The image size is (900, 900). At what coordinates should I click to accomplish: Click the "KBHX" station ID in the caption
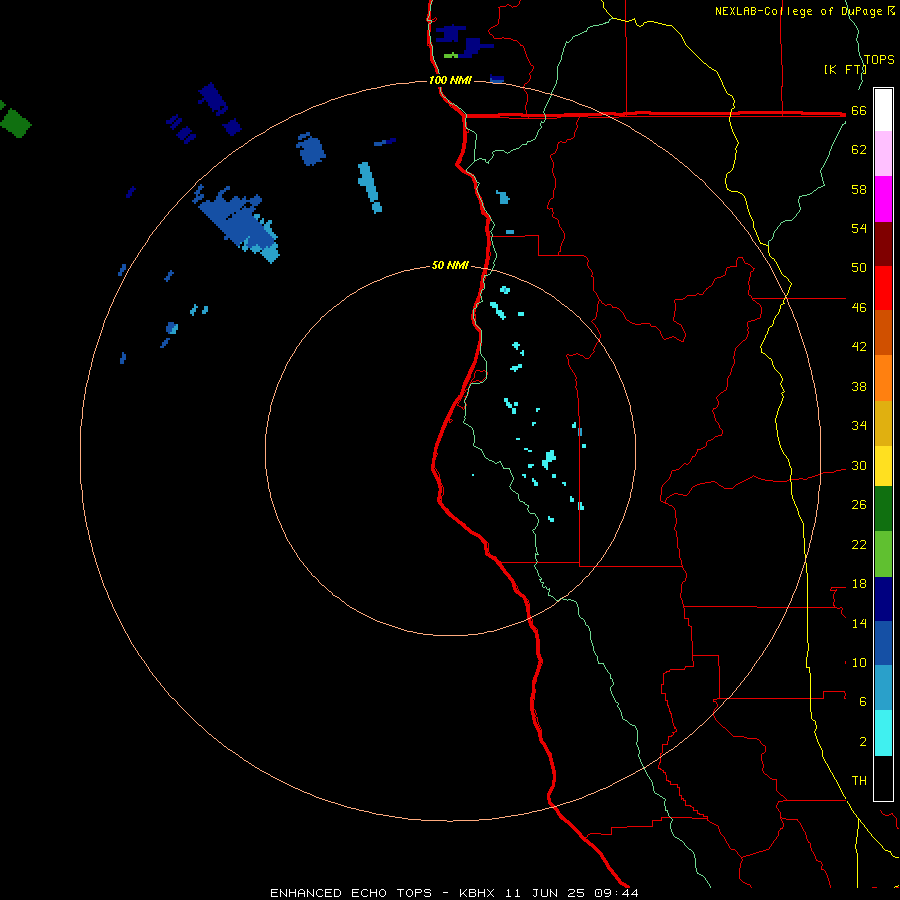(476, 893)
